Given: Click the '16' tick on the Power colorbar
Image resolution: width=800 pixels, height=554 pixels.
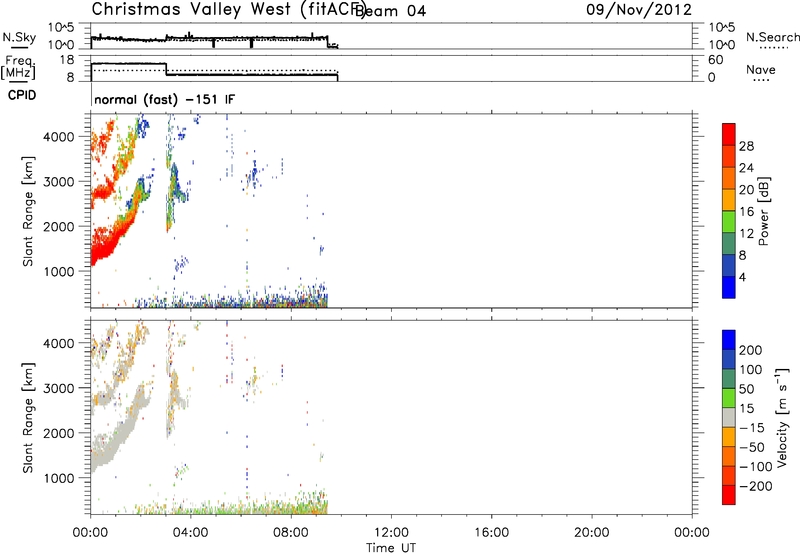Looking at the screenshot, I should point(746,212).
